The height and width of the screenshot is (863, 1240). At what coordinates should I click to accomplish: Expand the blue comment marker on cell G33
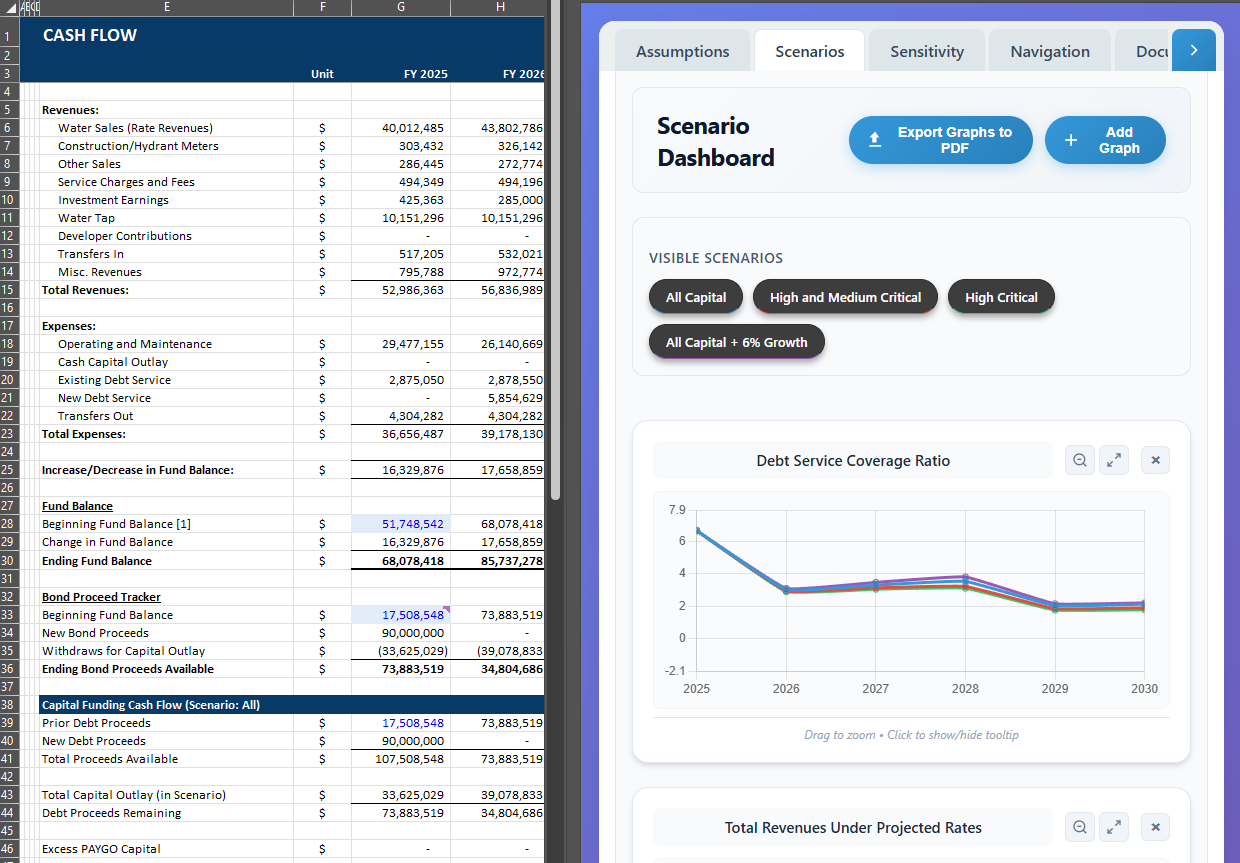445,608
